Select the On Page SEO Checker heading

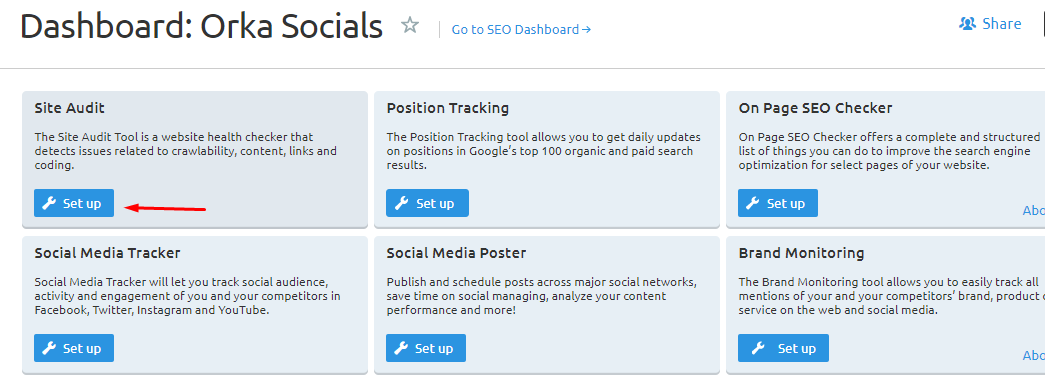815,108
